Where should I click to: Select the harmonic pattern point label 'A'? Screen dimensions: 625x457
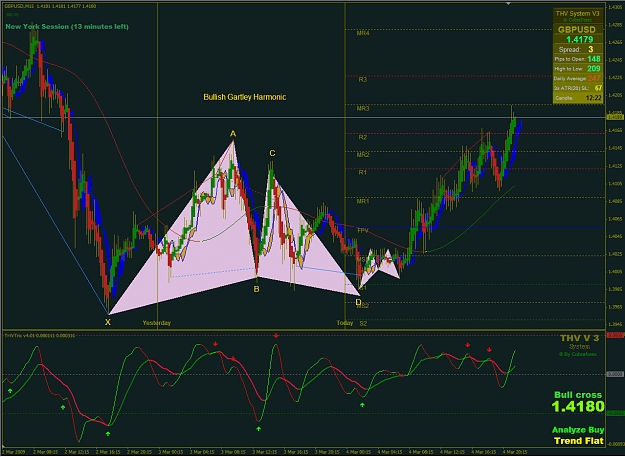(233, 134)
